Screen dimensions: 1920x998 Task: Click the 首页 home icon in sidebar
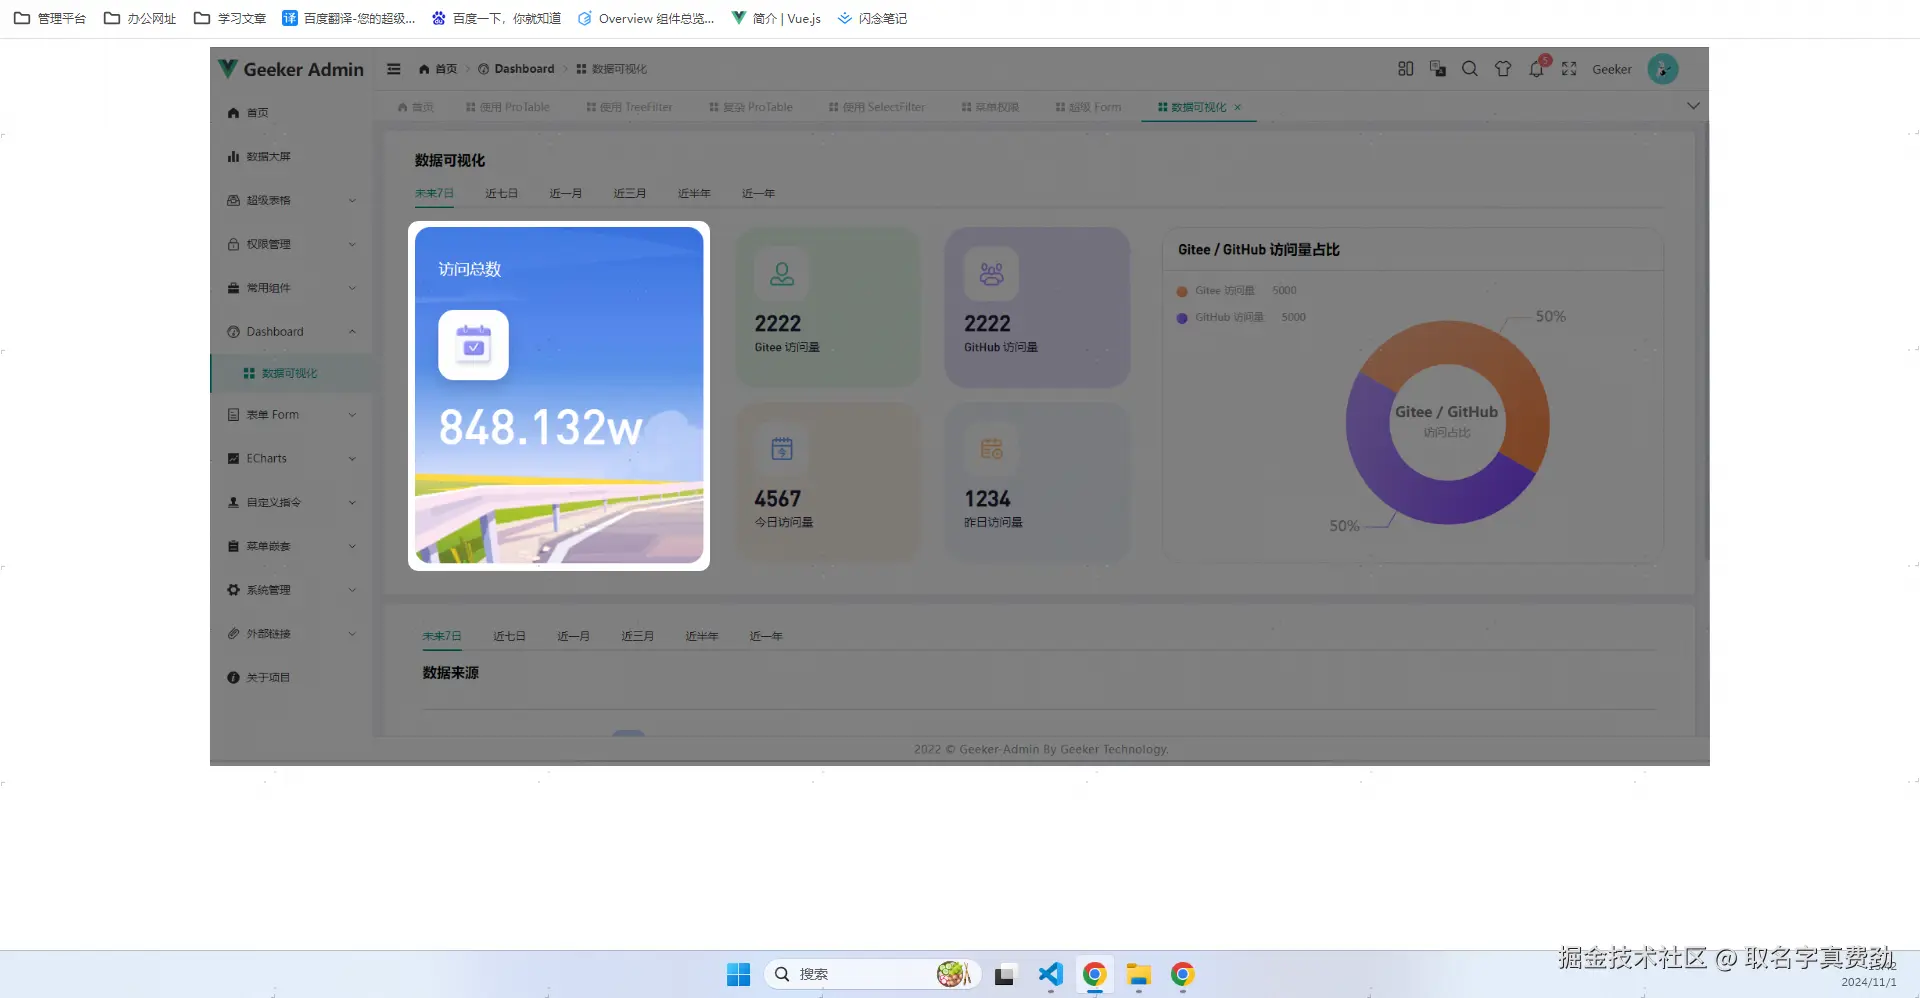point(233,113)
